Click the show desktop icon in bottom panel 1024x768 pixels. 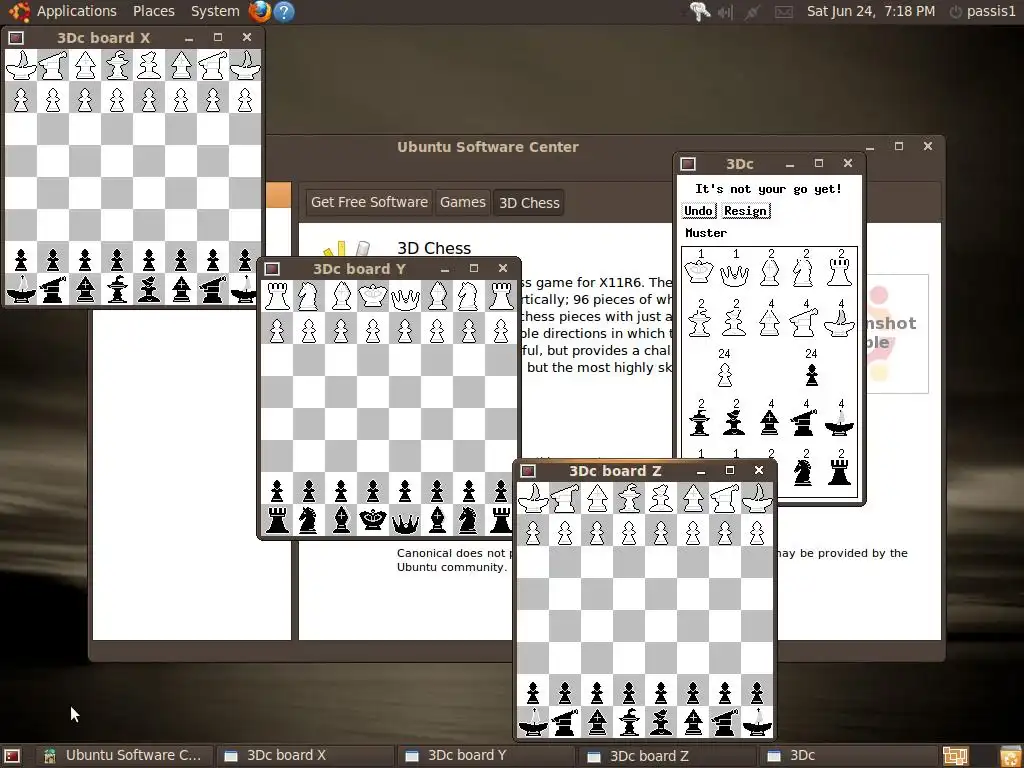tap(12, 756)
